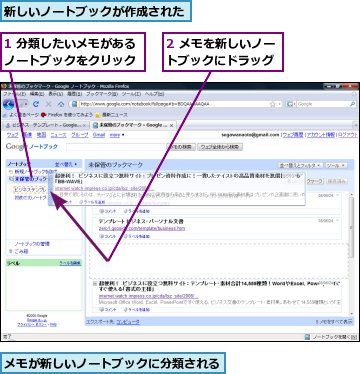Open the ファイル menu
The image size is (360, 374).
tap(14, 94)
